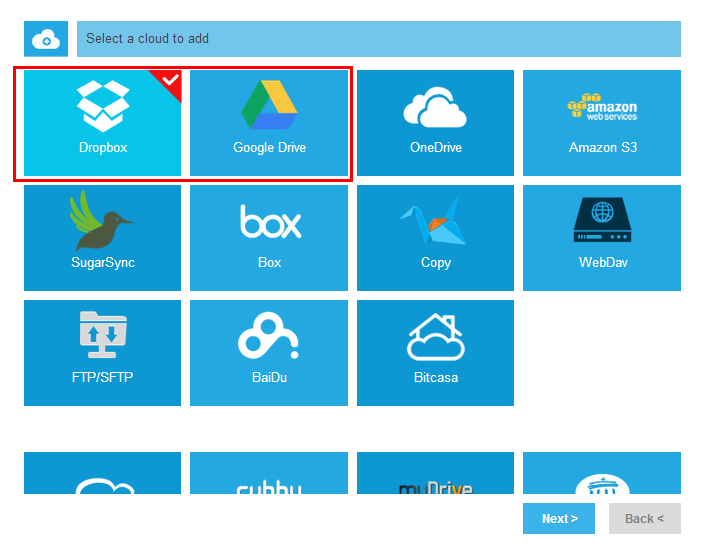708x546 pixels.
Task: Select the Dropbox cloud tile
Action: (102, 123)
